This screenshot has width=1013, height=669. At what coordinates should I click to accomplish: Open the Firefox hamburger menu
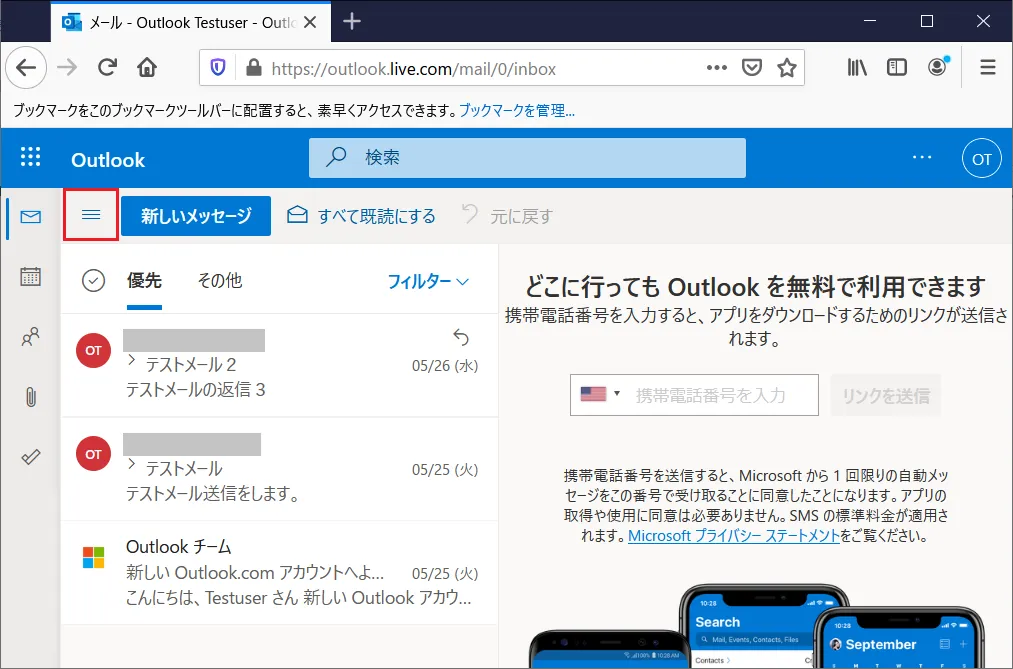[x=988, y=68]
